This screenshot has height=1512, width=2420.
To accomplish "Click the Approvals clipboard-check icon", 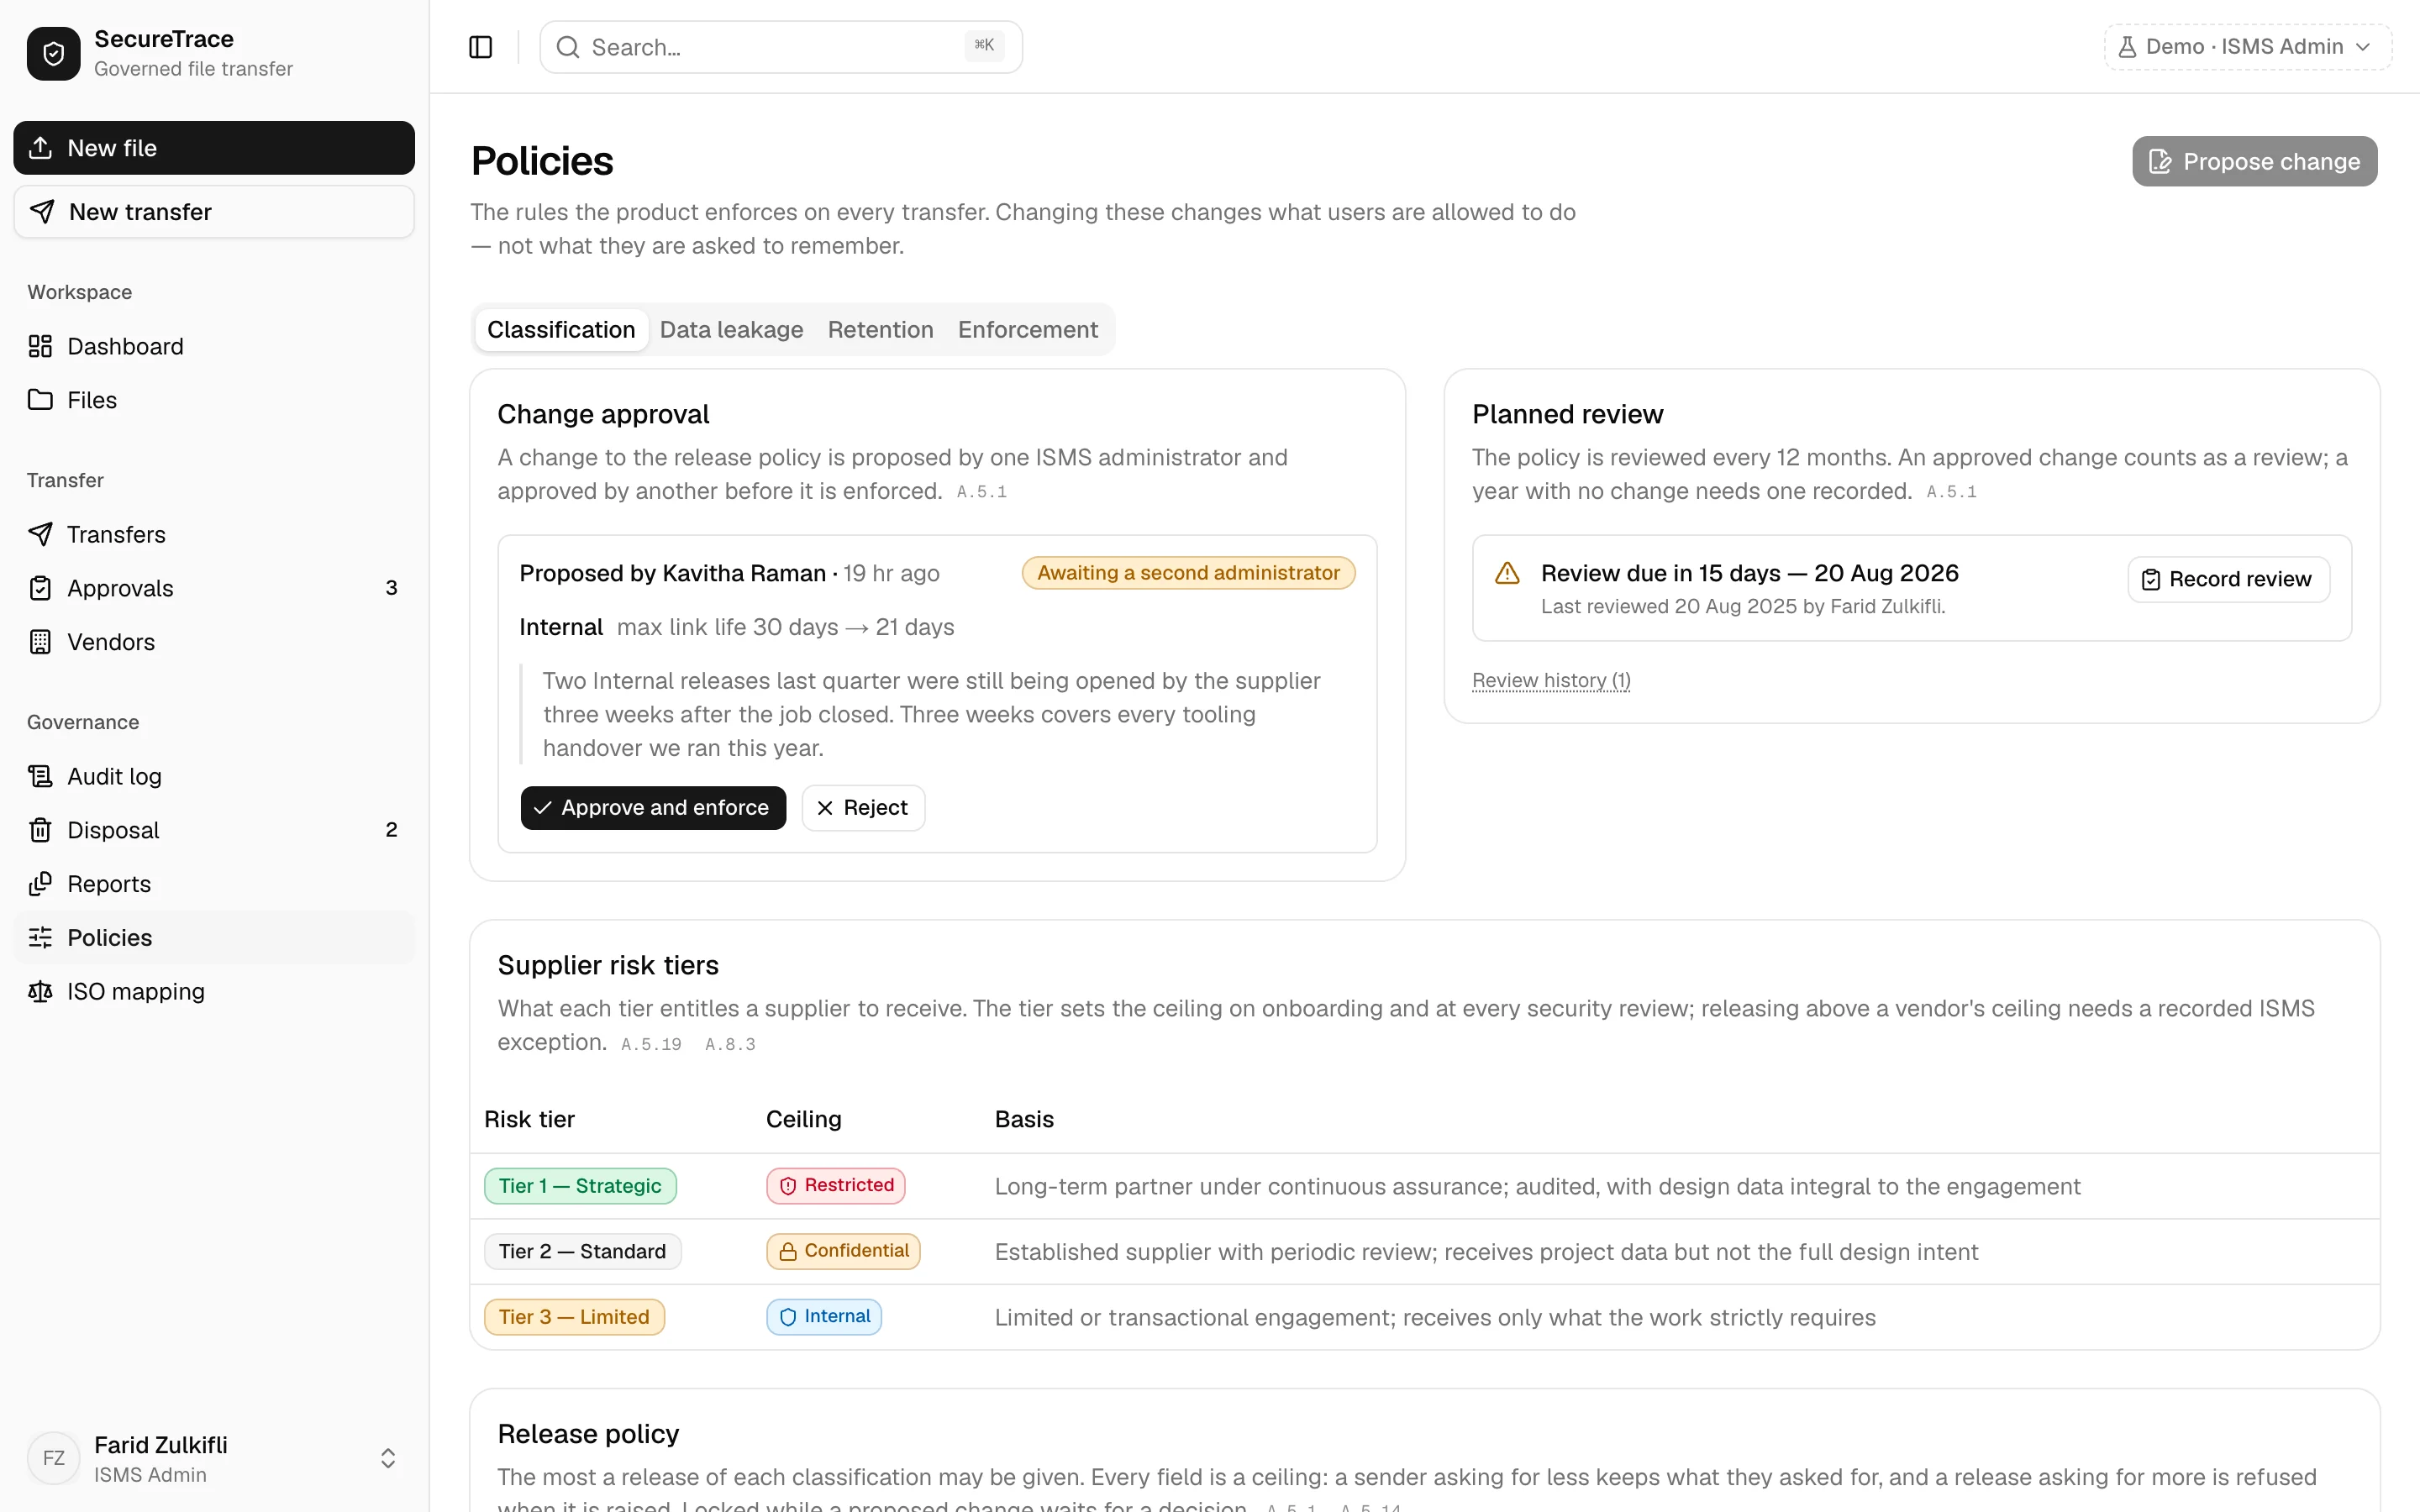I will pyautogui.click(x=40, y=588).
